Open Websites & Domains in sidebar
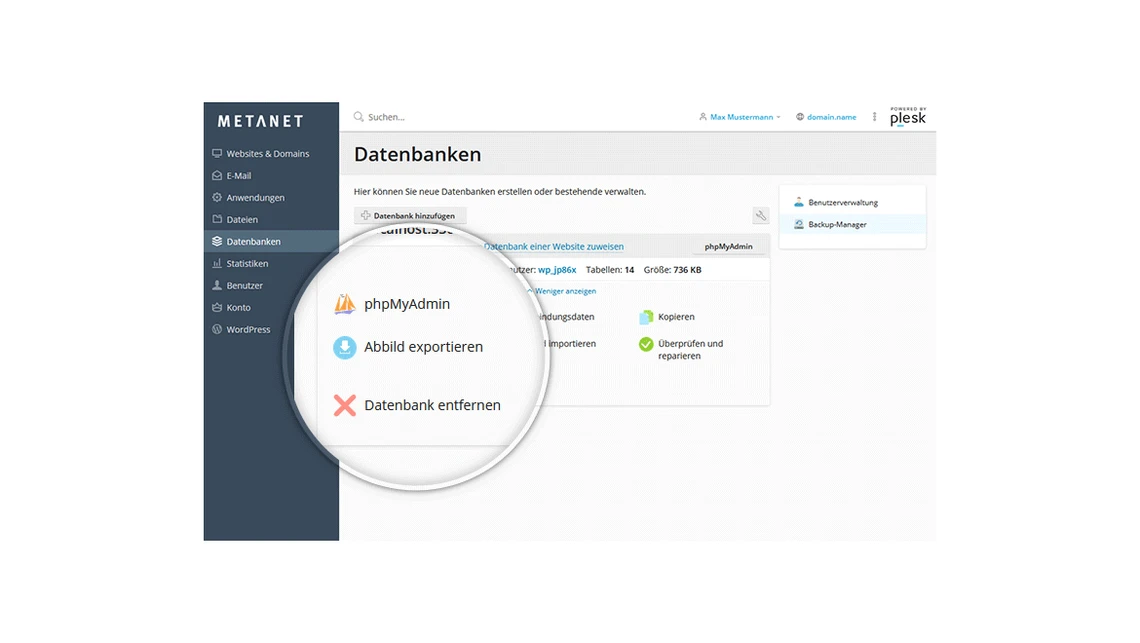The width and height of the screenshot is (1140, 643). pyautogui.click(x=267, y=154)
